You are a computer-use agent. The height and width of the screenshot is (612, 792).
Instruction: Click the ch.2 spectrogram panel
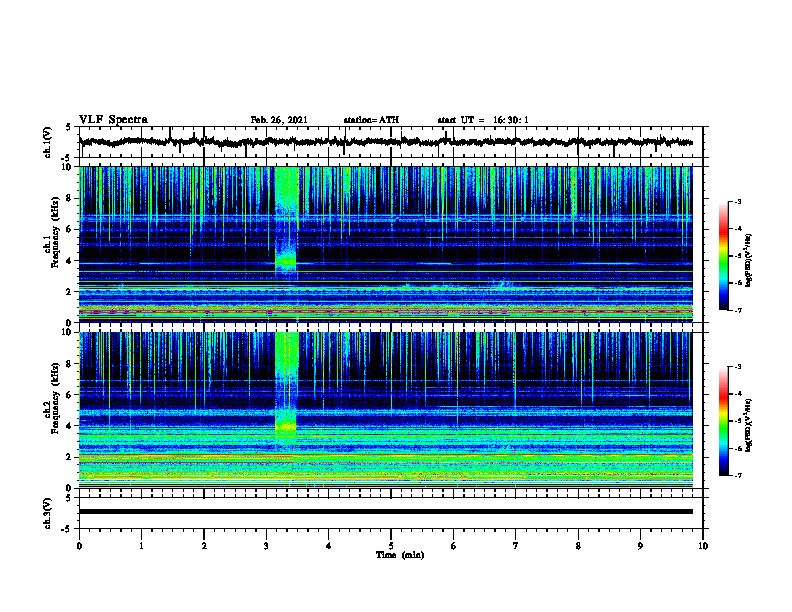(x=385, y=410)
